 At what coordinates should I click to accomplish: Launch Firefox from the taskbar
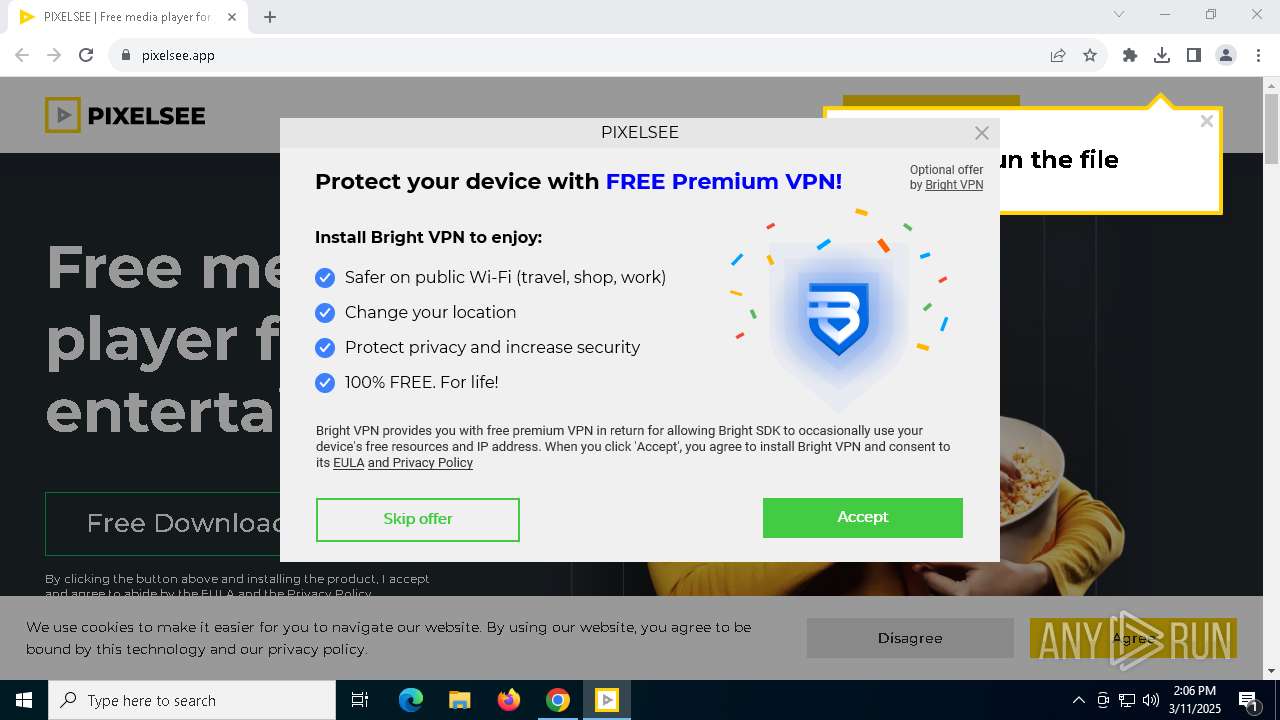[x=509, y=700]
